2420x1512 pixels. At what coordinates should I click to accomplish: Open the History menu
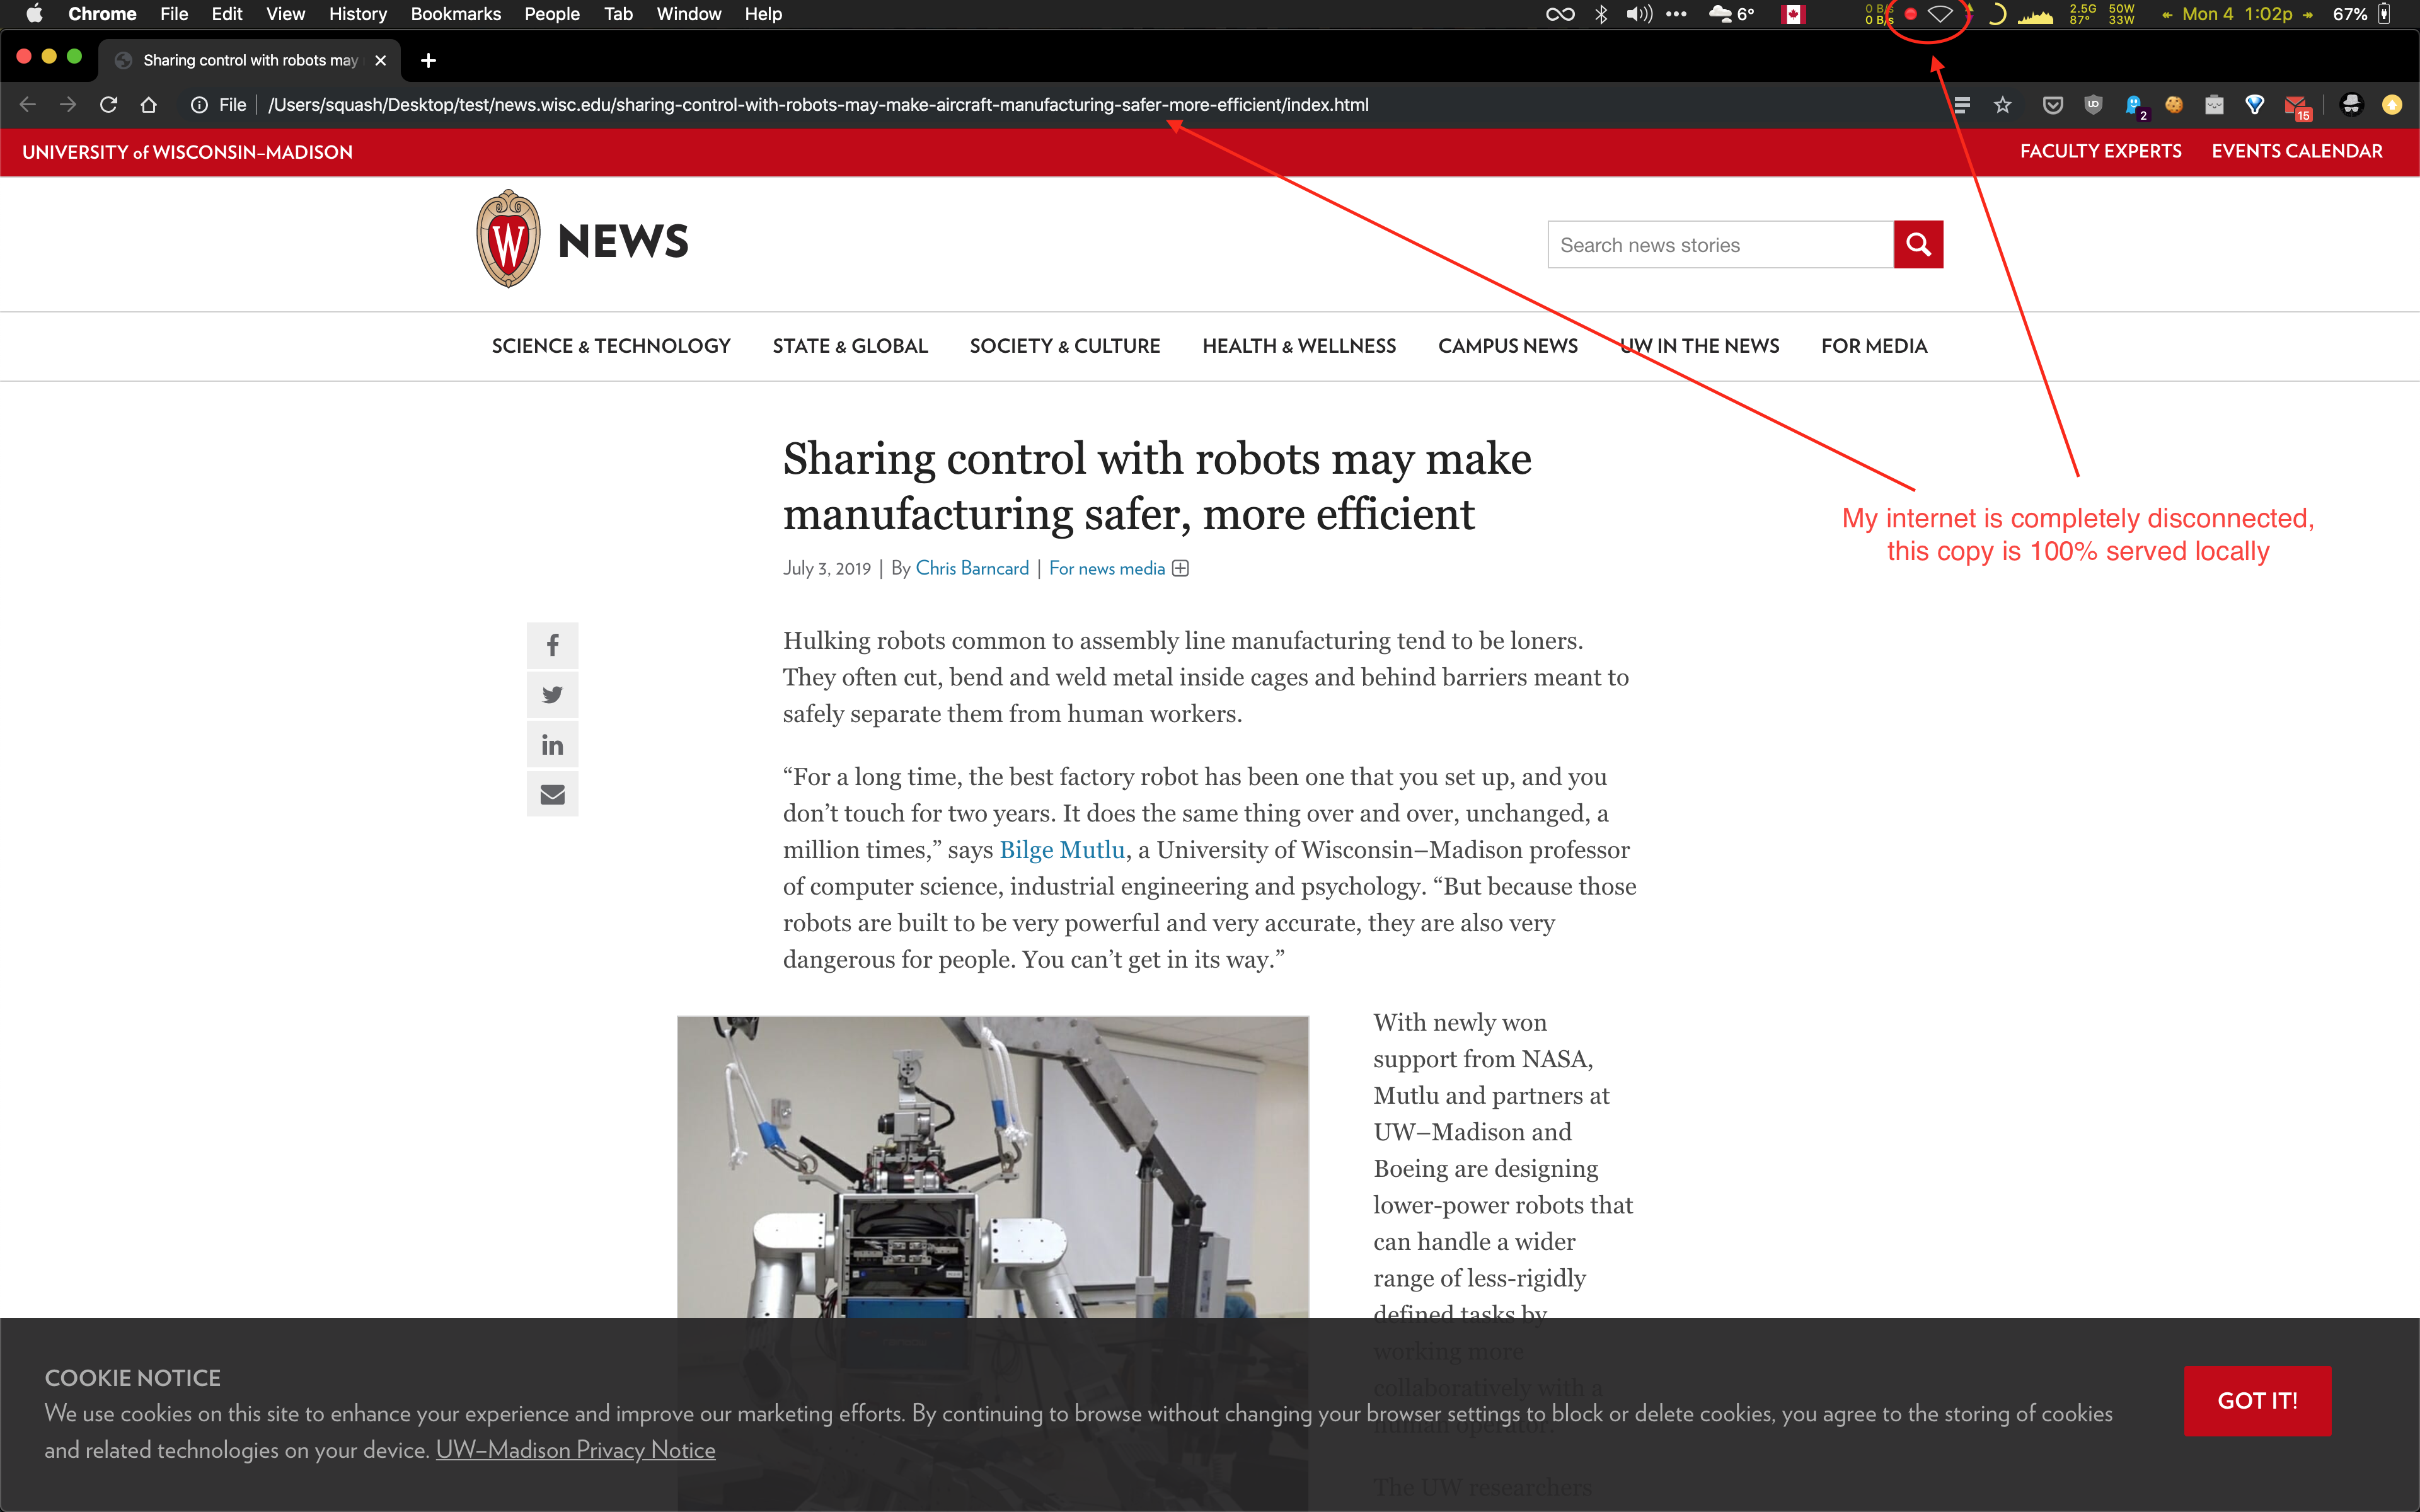point(357,14)
